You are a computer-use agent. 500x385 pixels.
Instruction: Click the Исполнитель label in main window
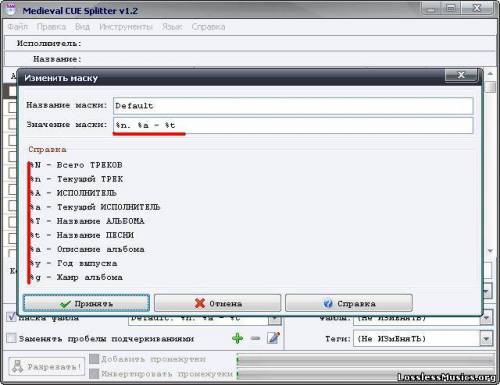(49, 43)
